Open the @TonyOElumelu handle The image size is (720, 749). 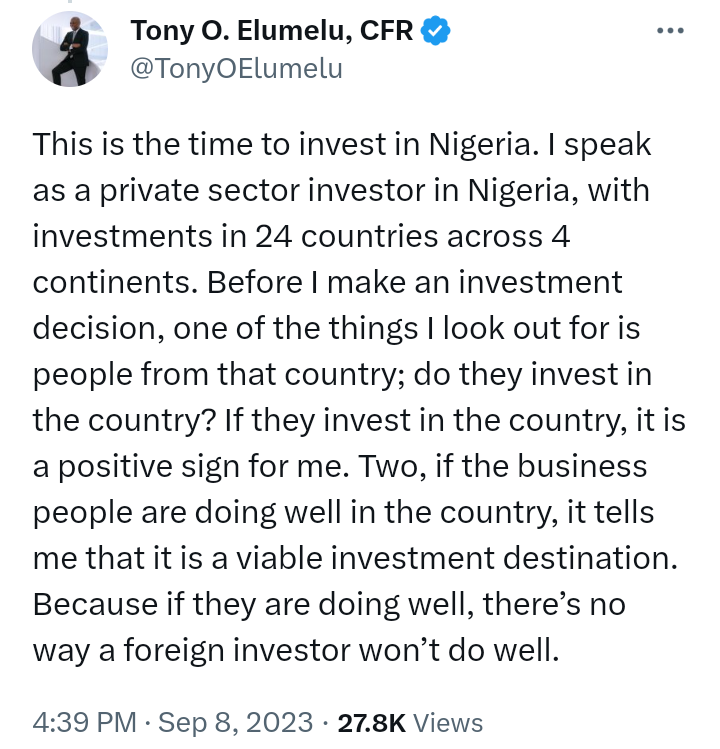pos(236,68)
